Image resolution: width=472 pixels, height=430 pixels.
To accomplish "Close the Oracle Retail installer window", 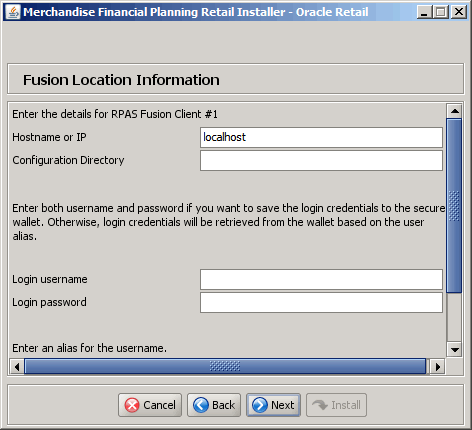I will [459, 12].
